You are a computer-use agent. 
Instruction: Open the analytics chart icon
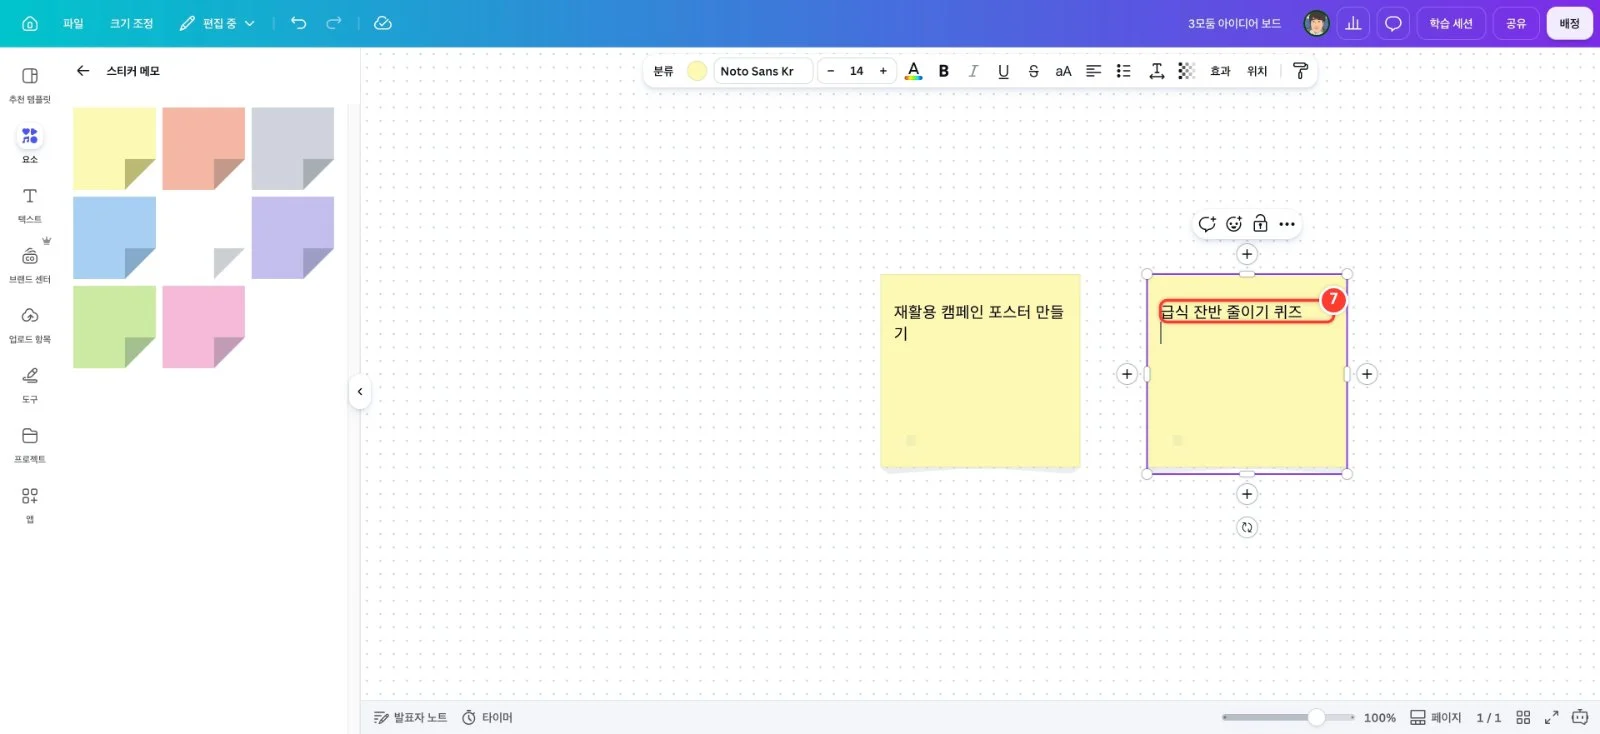click(1353, 23)
